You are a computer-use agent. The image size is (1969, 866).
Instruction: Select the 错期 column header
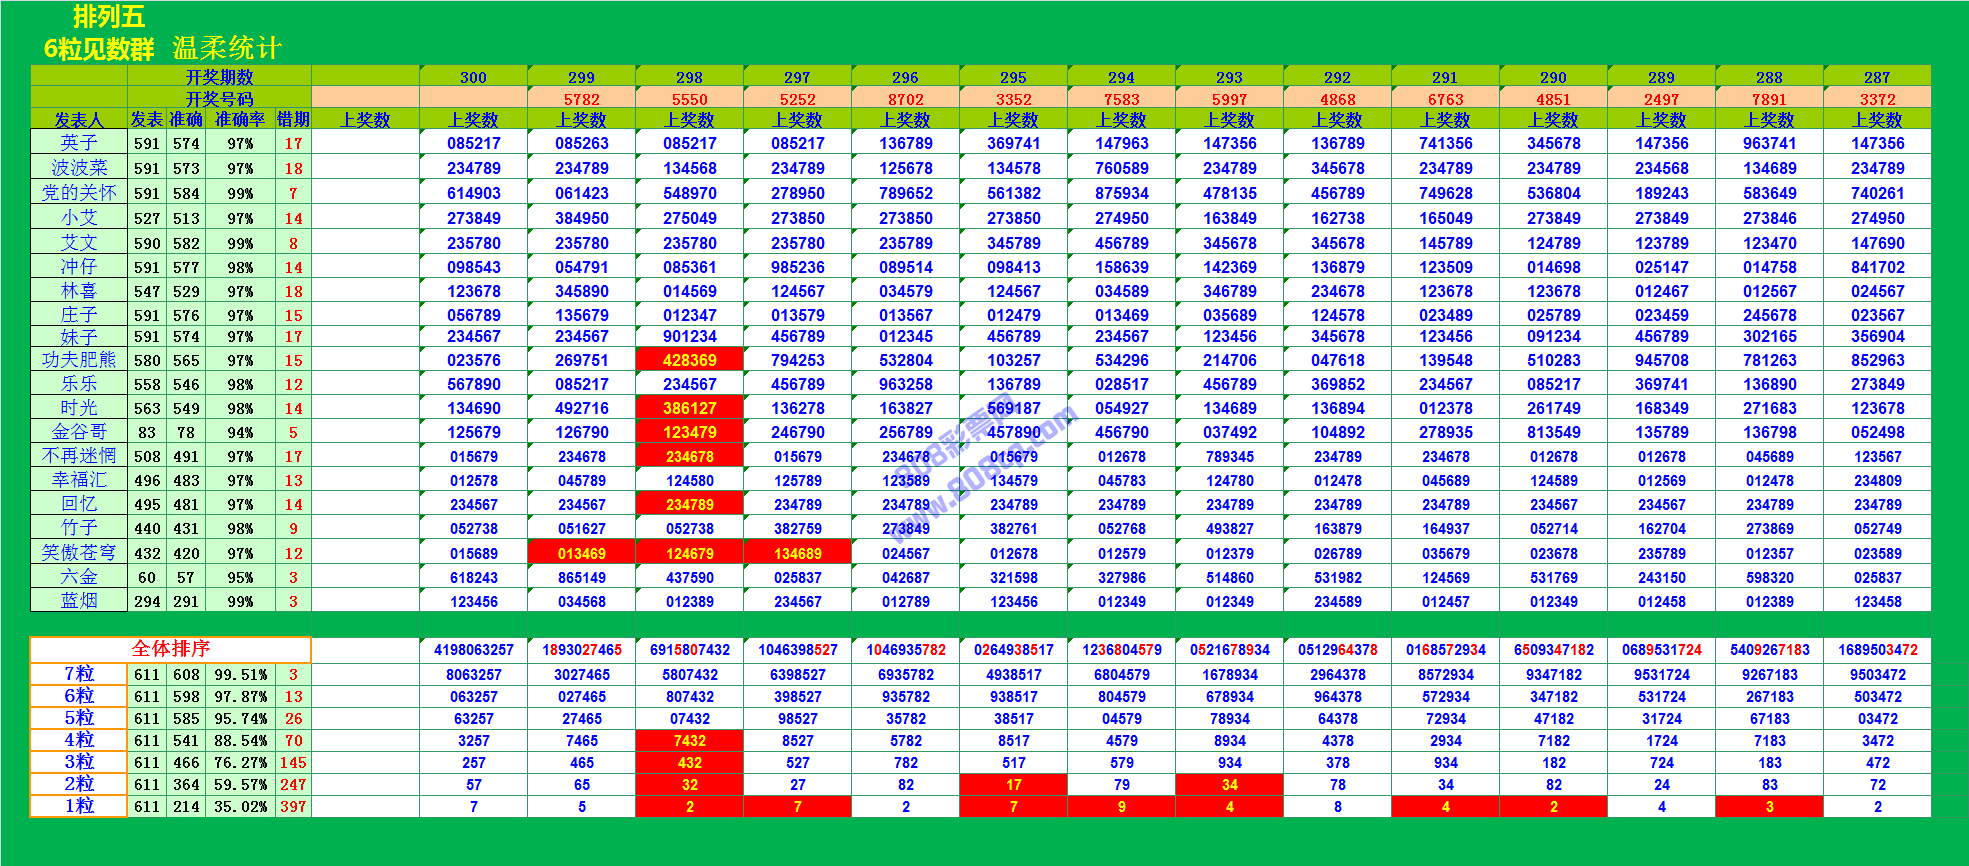(x=293, y=120)
